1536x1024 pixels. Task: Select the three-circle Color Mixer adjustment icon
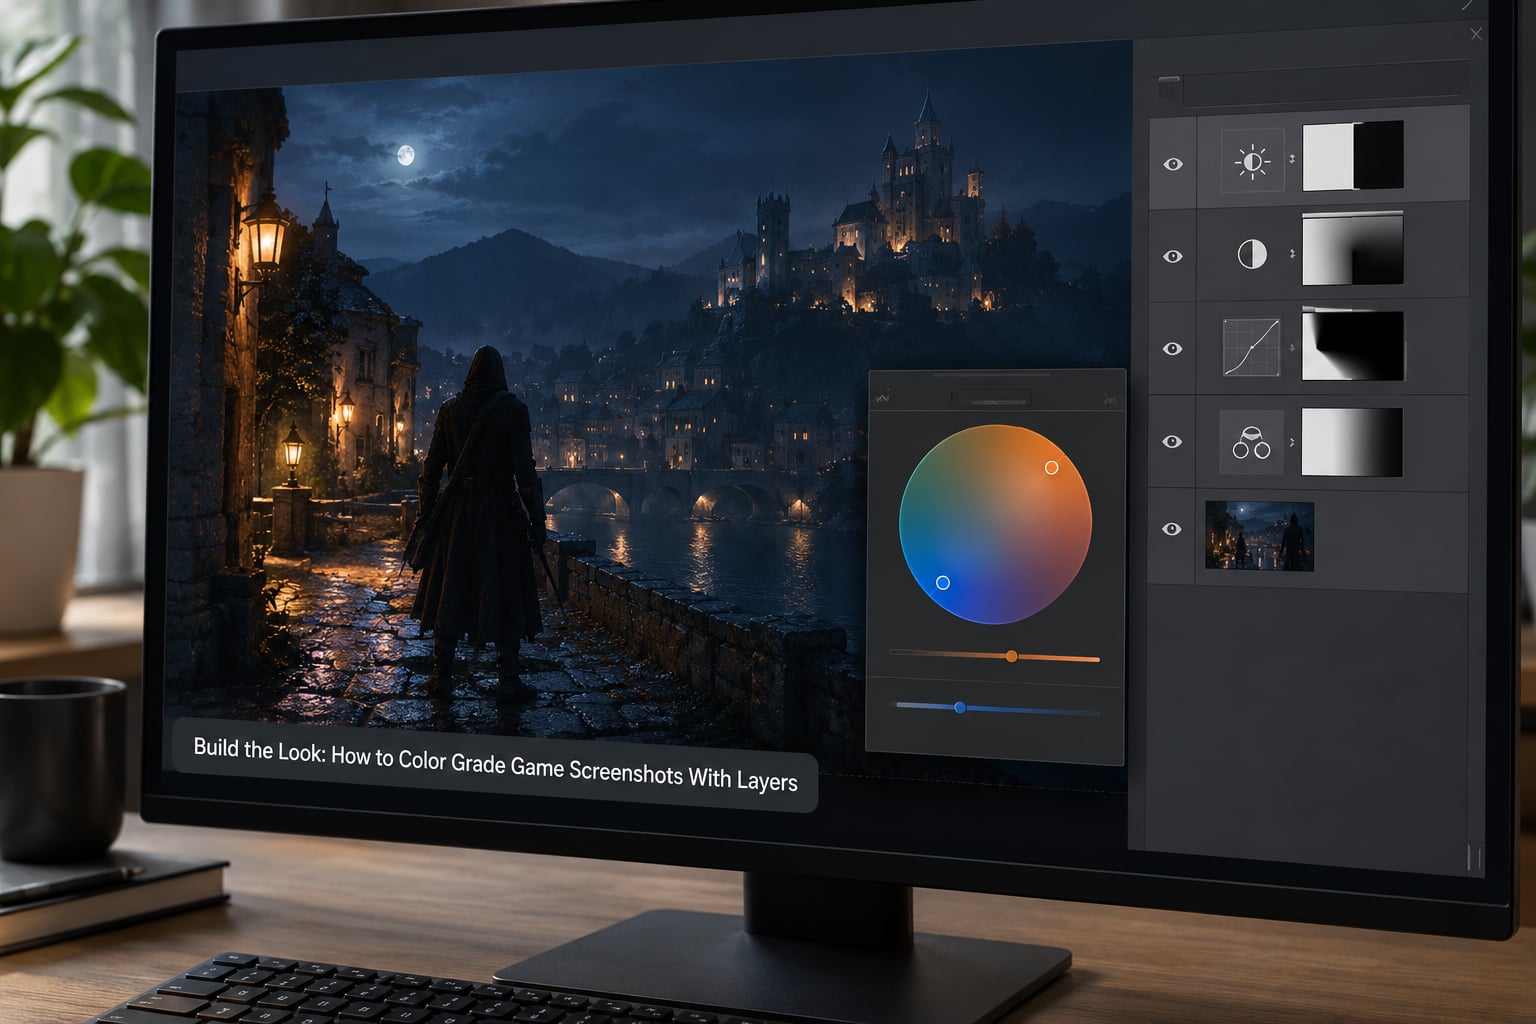1252,441
